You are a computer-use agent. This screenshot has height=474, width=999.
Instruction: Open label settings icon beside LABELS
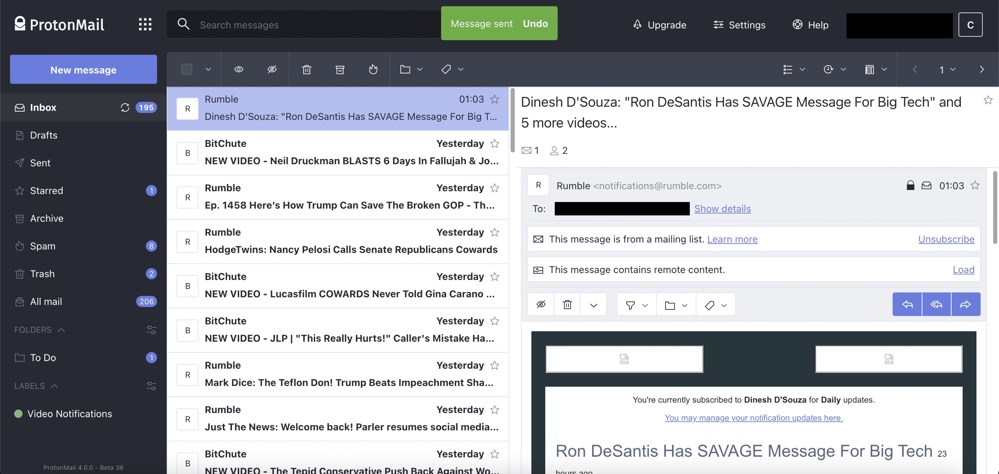tap(151, 386)
